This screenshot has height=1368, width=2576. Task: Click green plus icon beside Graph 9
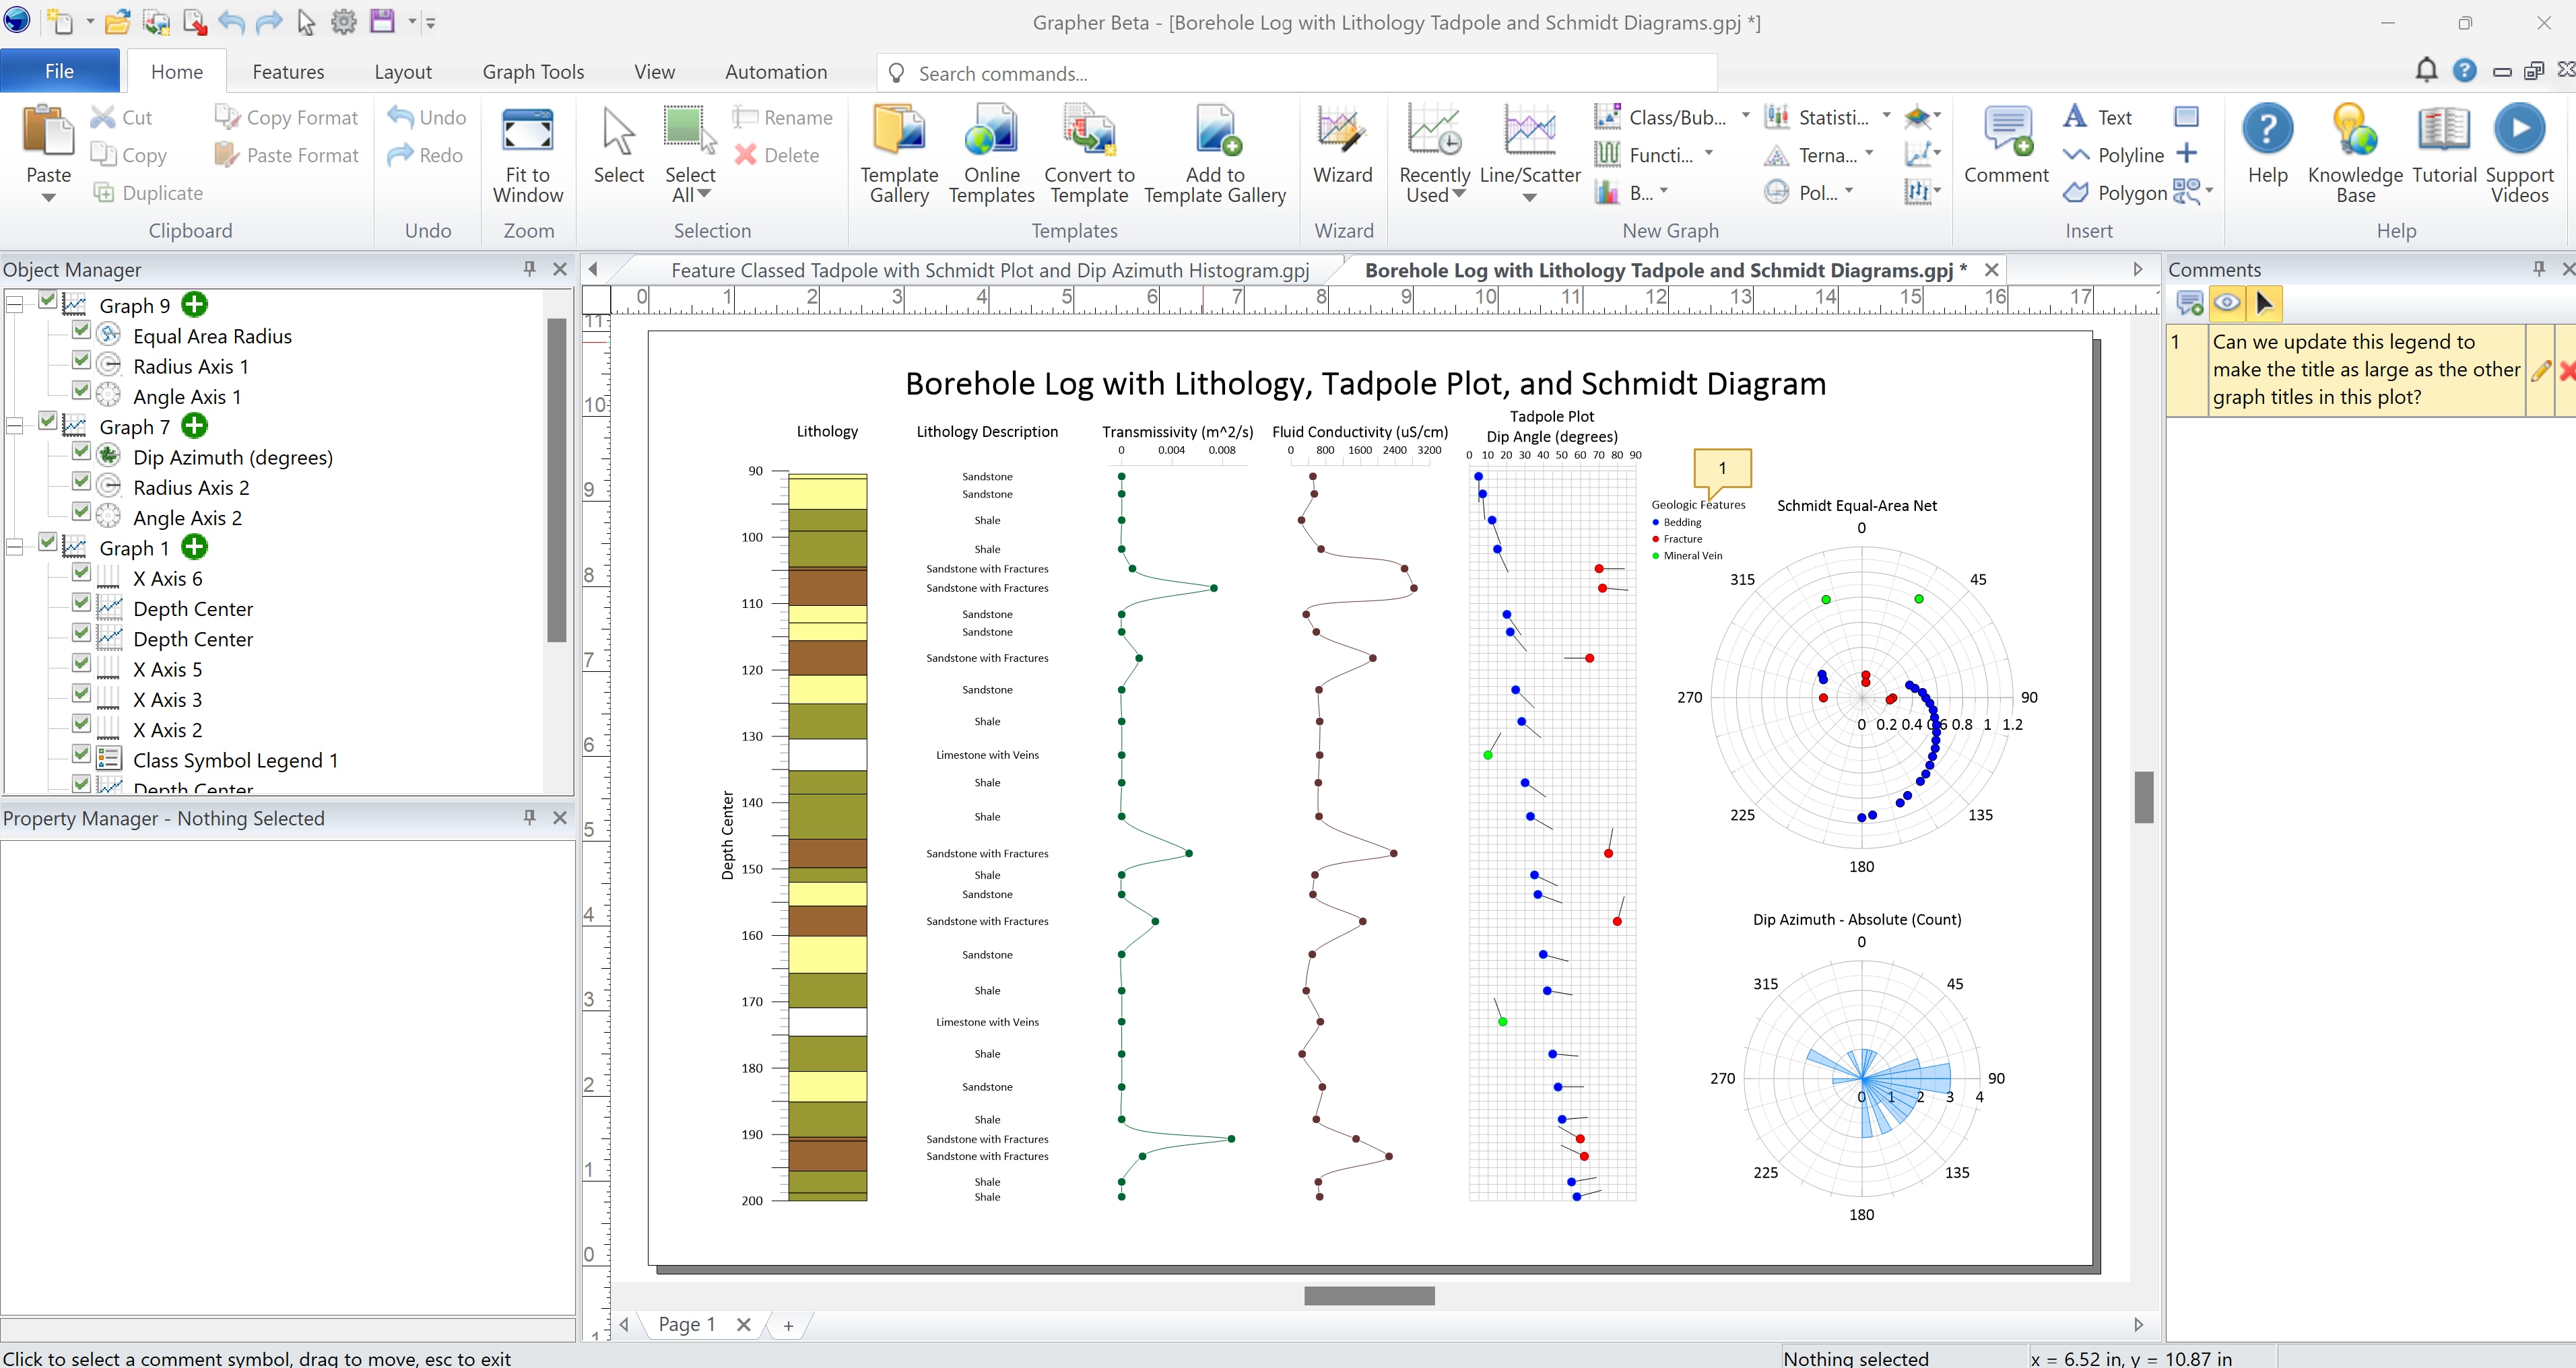point(195,305)
